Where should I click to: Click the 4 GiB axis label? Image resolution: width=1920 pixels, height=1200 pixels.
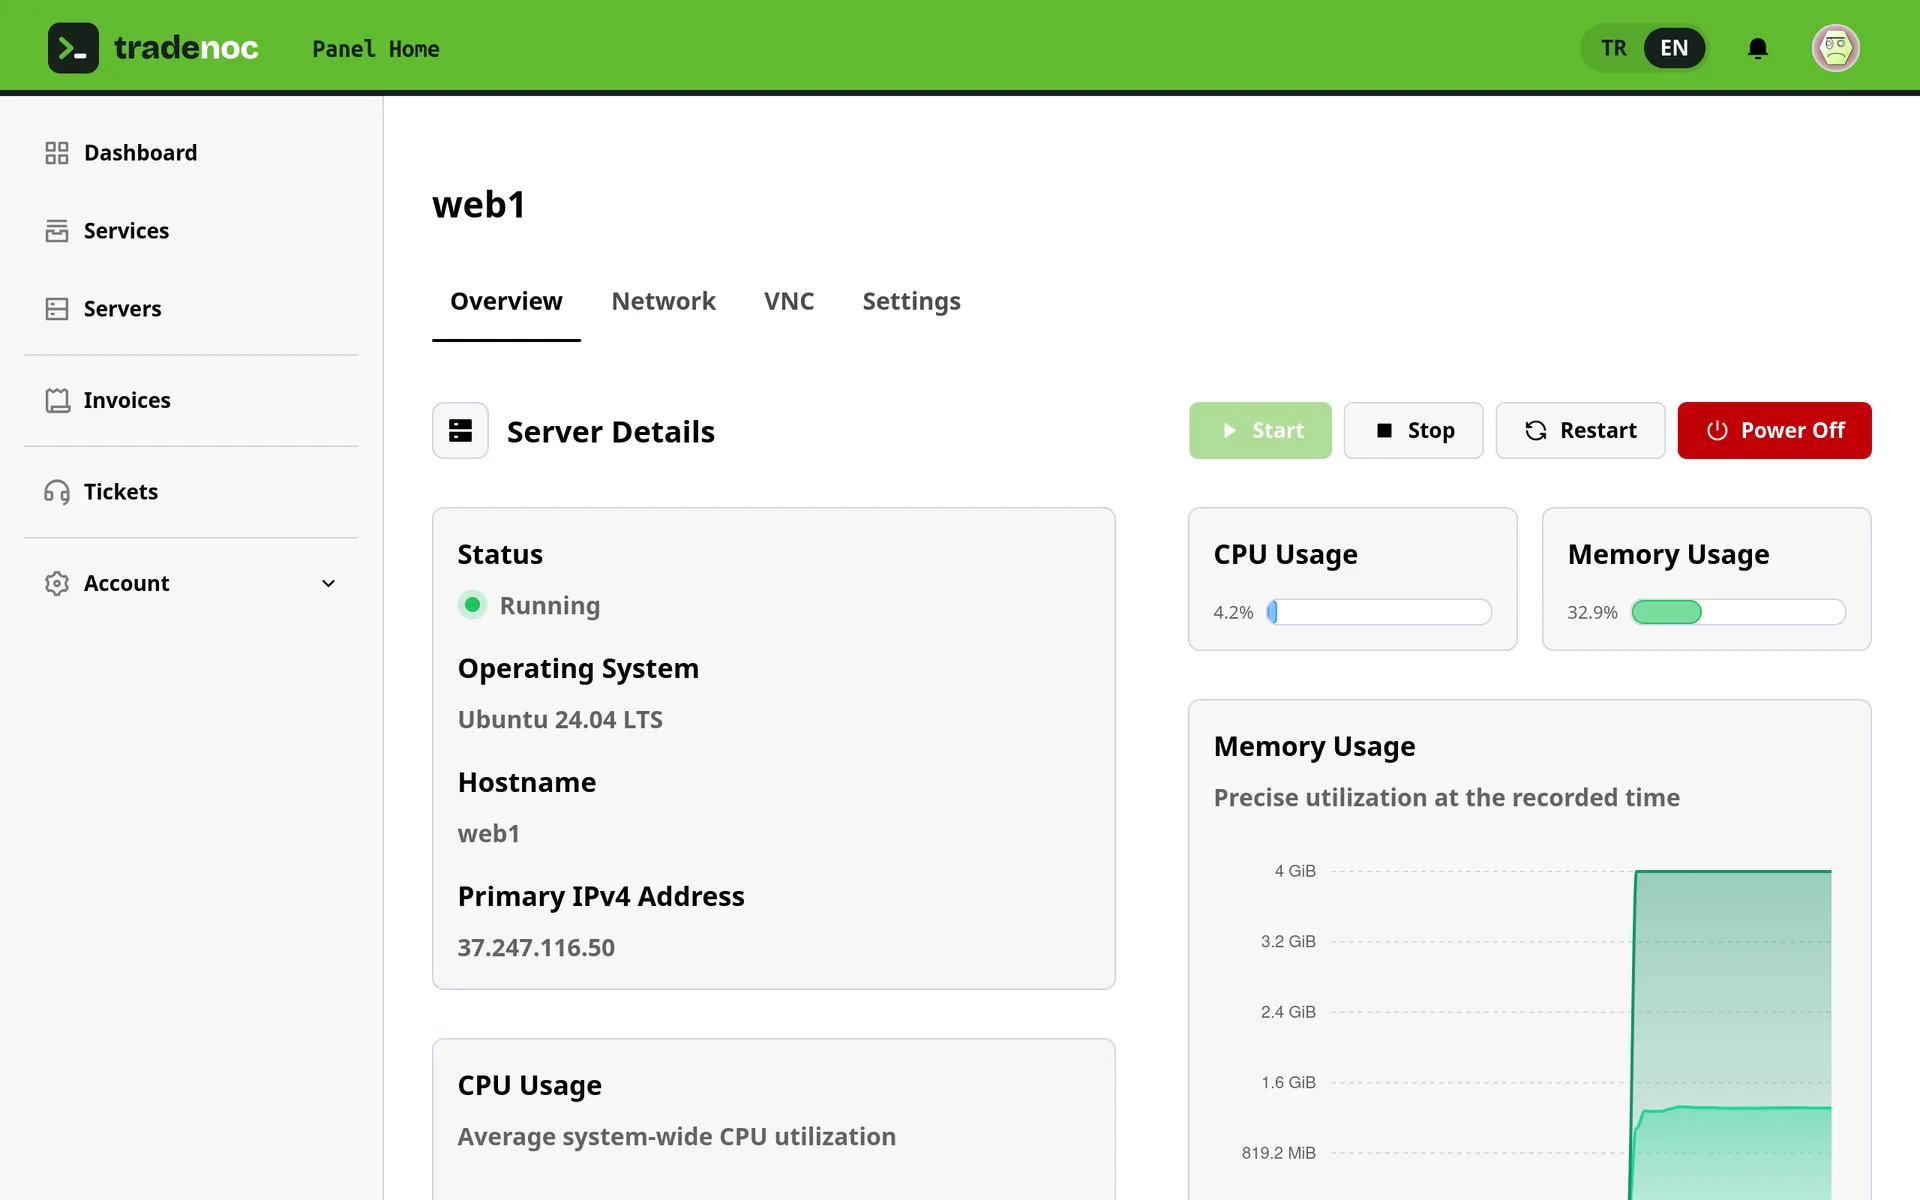pos(1295,871)
